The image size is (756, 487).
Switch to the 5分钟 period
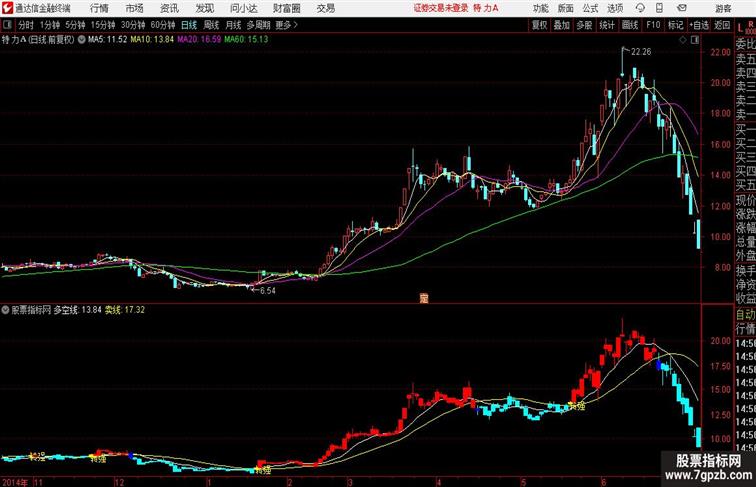tap(75, 25)
